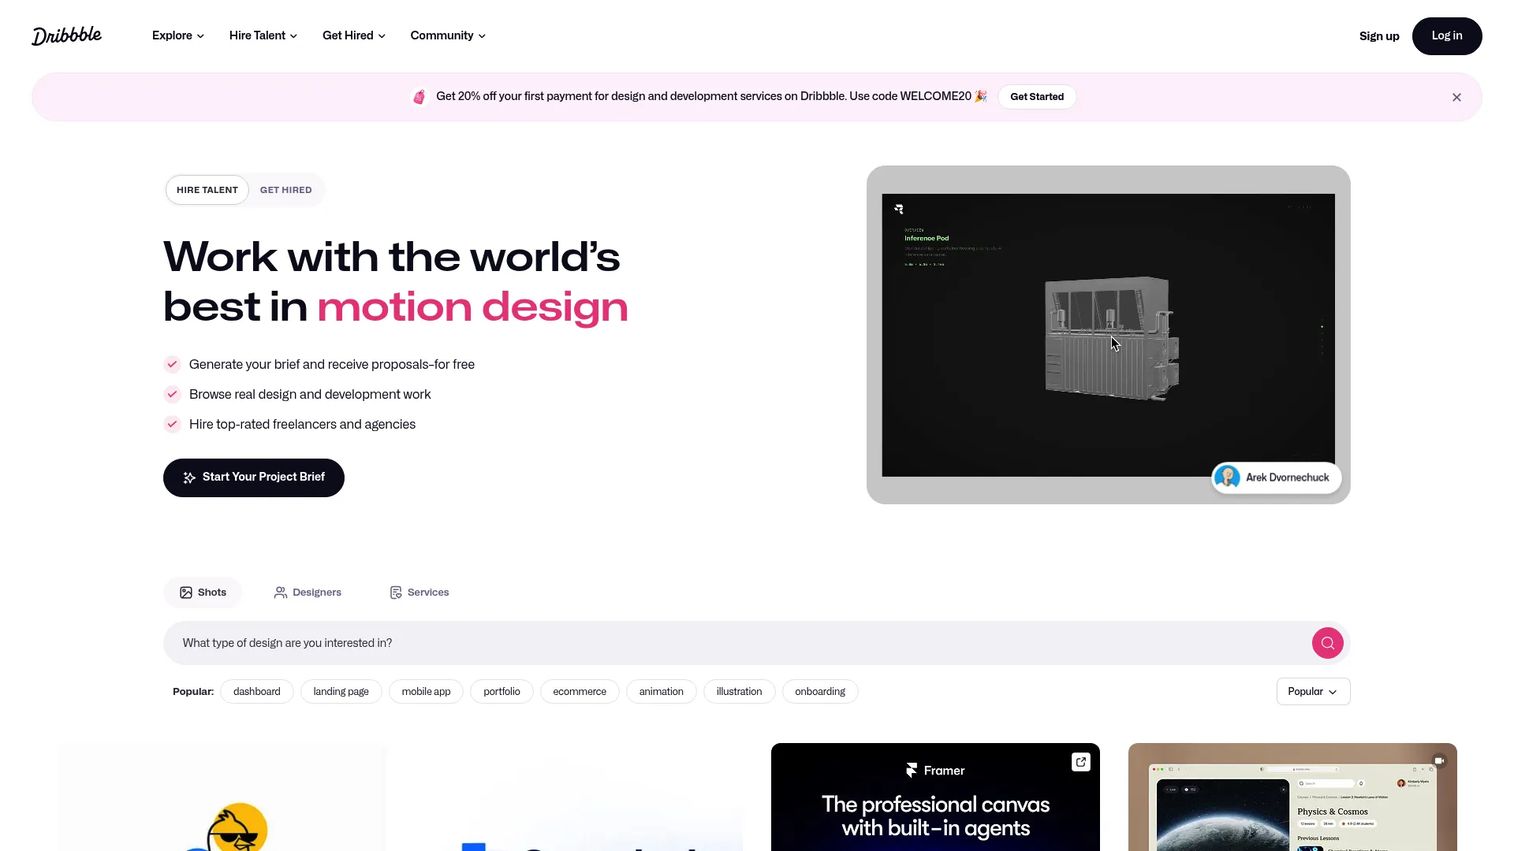1514x851 pixels.
Task: Filter by the illustration tag
Action: pos(739,692)
